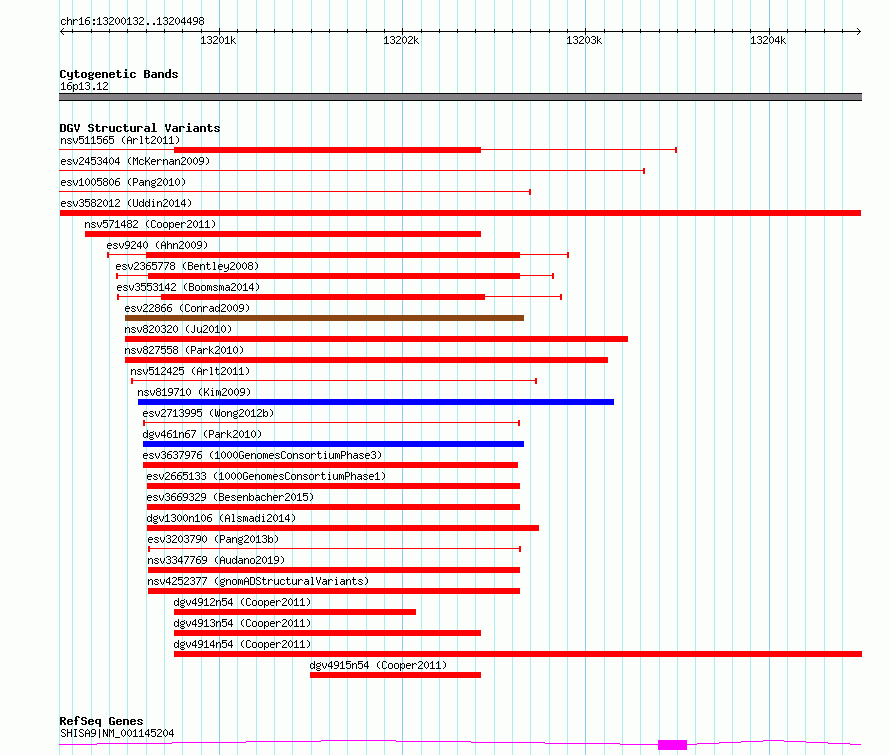This screenshot has height=755, width=890.
Task: Click the 13203k ruler tick label
Action: tap(584, 40)
